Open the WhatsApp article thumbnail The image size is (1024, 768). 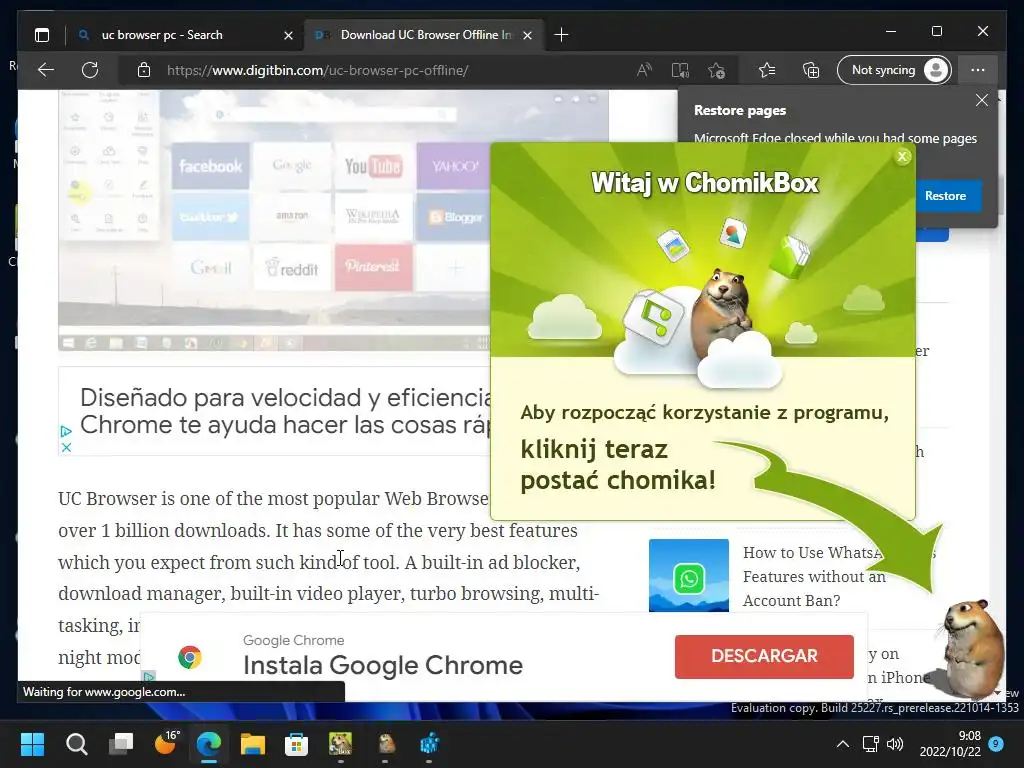pyautogui.click(x=688, y=575)
